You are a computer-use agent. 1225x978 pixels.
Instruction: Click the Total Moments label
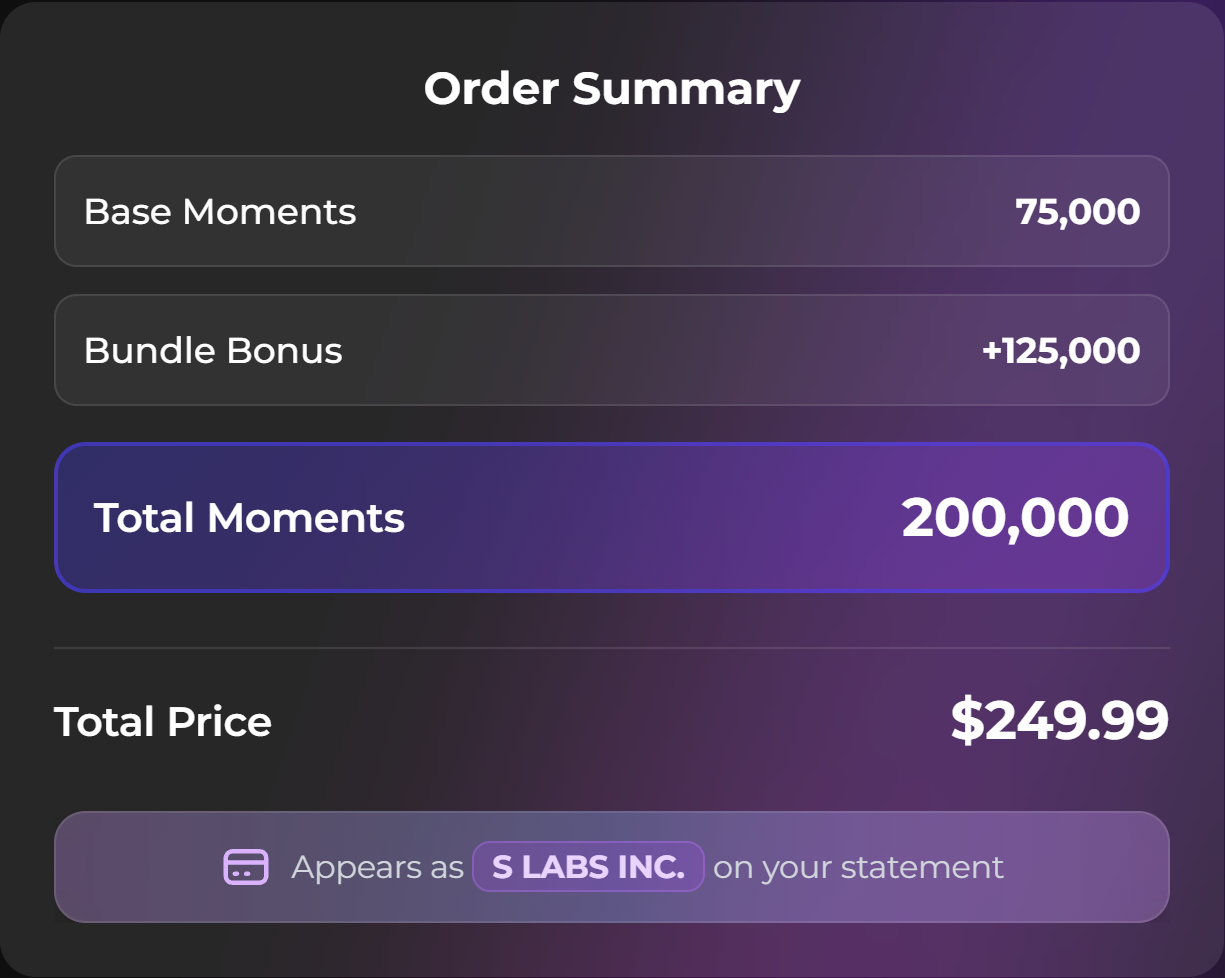pyautogui.click(x=249, y=518)
